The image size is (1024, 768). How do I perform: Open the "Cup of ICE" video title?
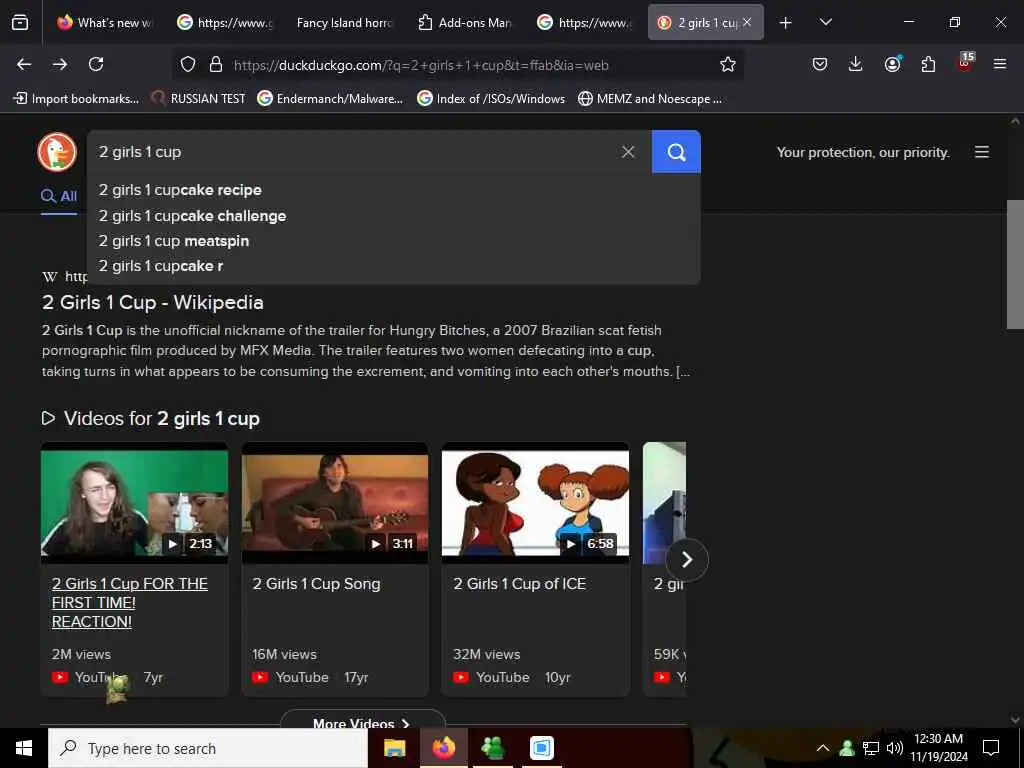click(x=520, y=584)
